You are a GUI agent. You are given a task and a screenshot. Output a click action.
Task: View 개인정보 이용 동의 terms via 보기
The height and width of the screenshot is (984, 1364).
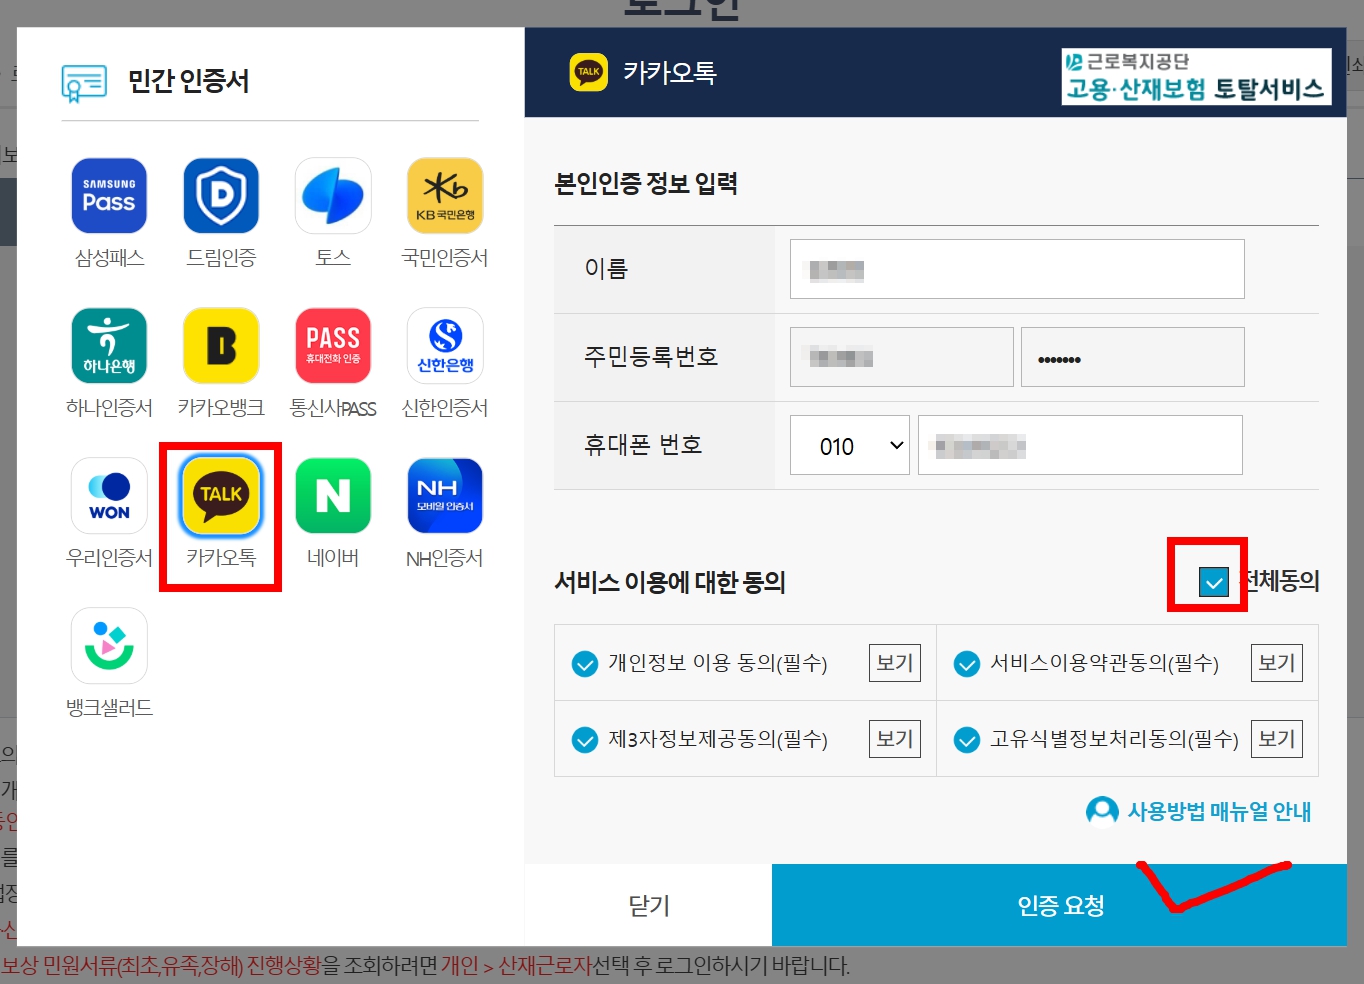coord(895,663)
